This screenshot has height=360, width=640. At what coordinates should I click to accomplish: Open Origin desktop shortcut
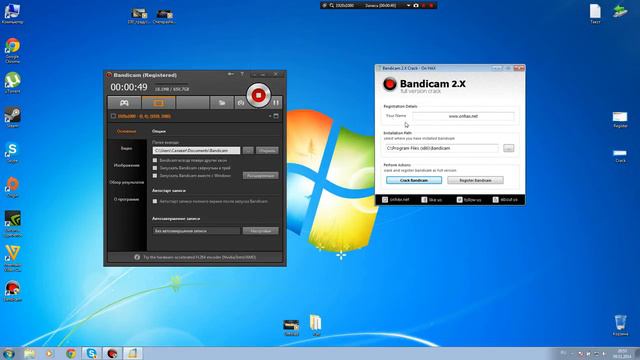pyautogui.click(x=13, y=187)
